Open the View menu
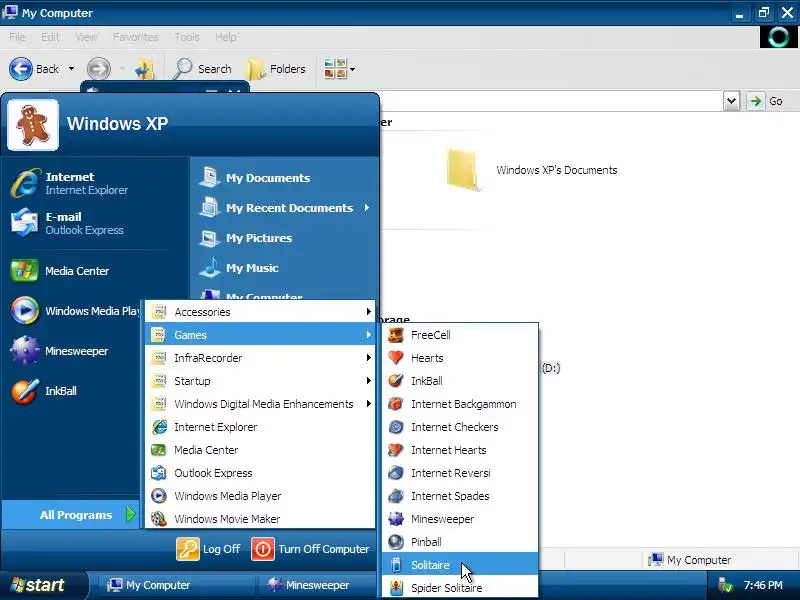 (86, 37)
